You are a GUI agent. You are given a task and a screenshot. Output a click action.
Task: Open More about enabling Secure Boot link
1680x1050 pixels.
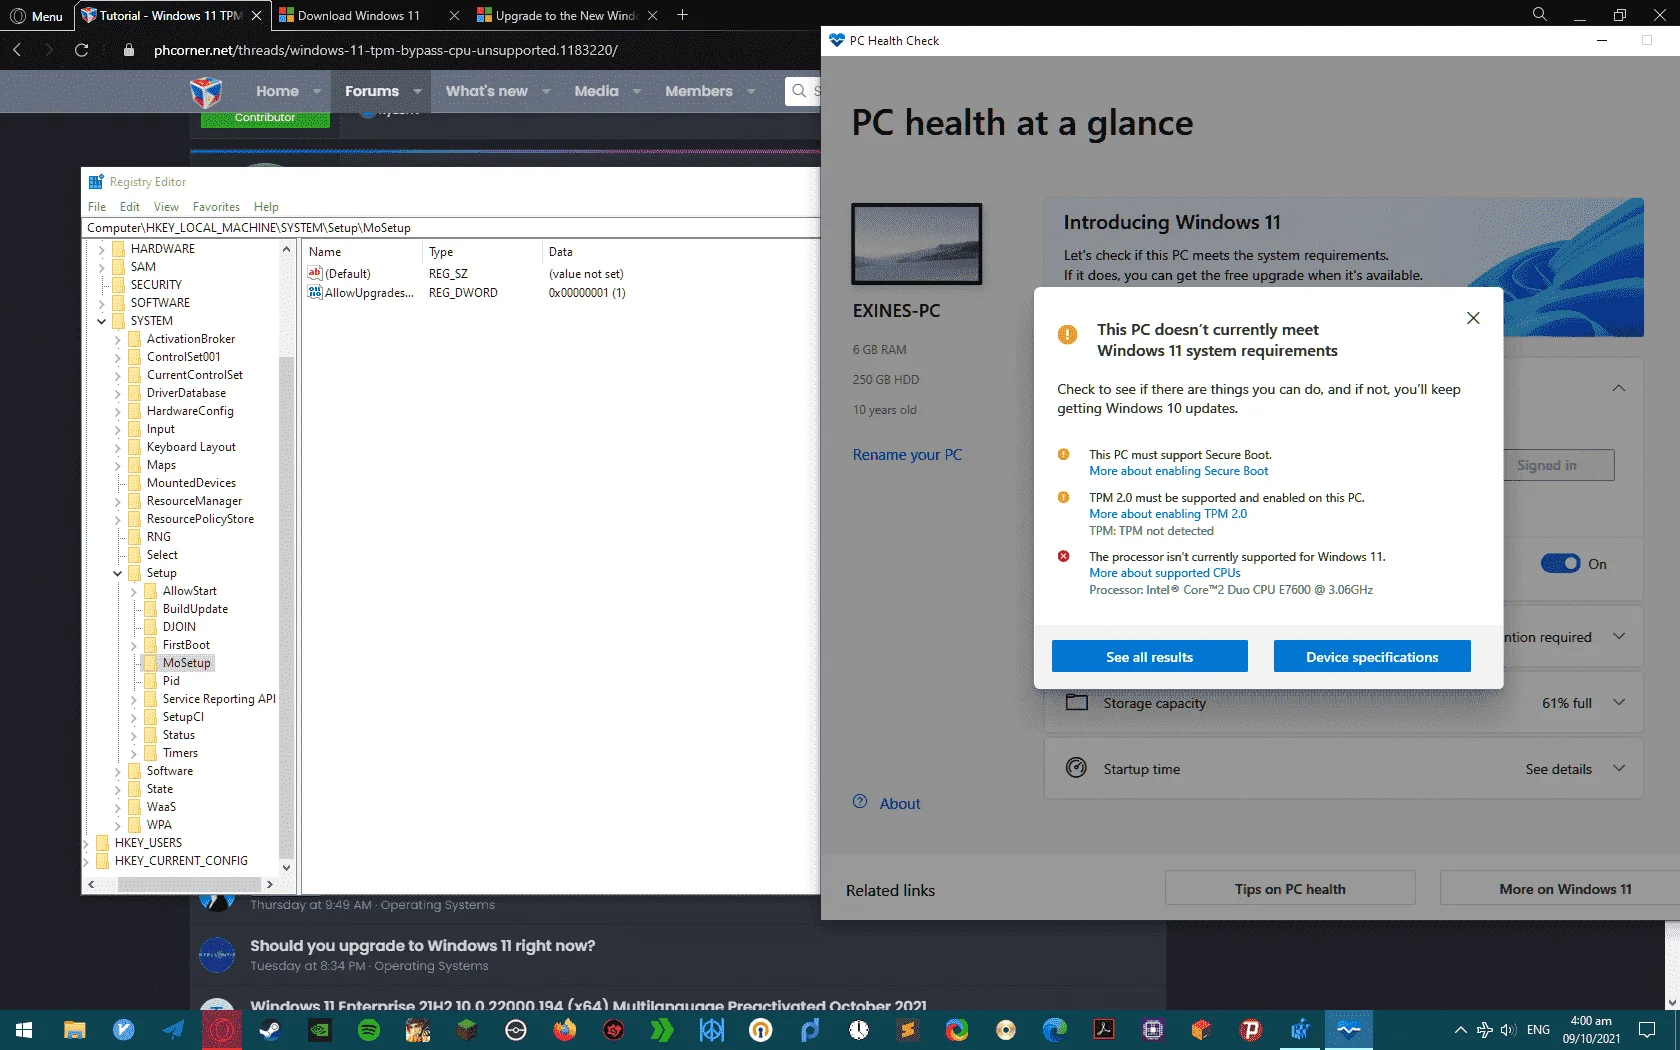[x=1179, y=471]
